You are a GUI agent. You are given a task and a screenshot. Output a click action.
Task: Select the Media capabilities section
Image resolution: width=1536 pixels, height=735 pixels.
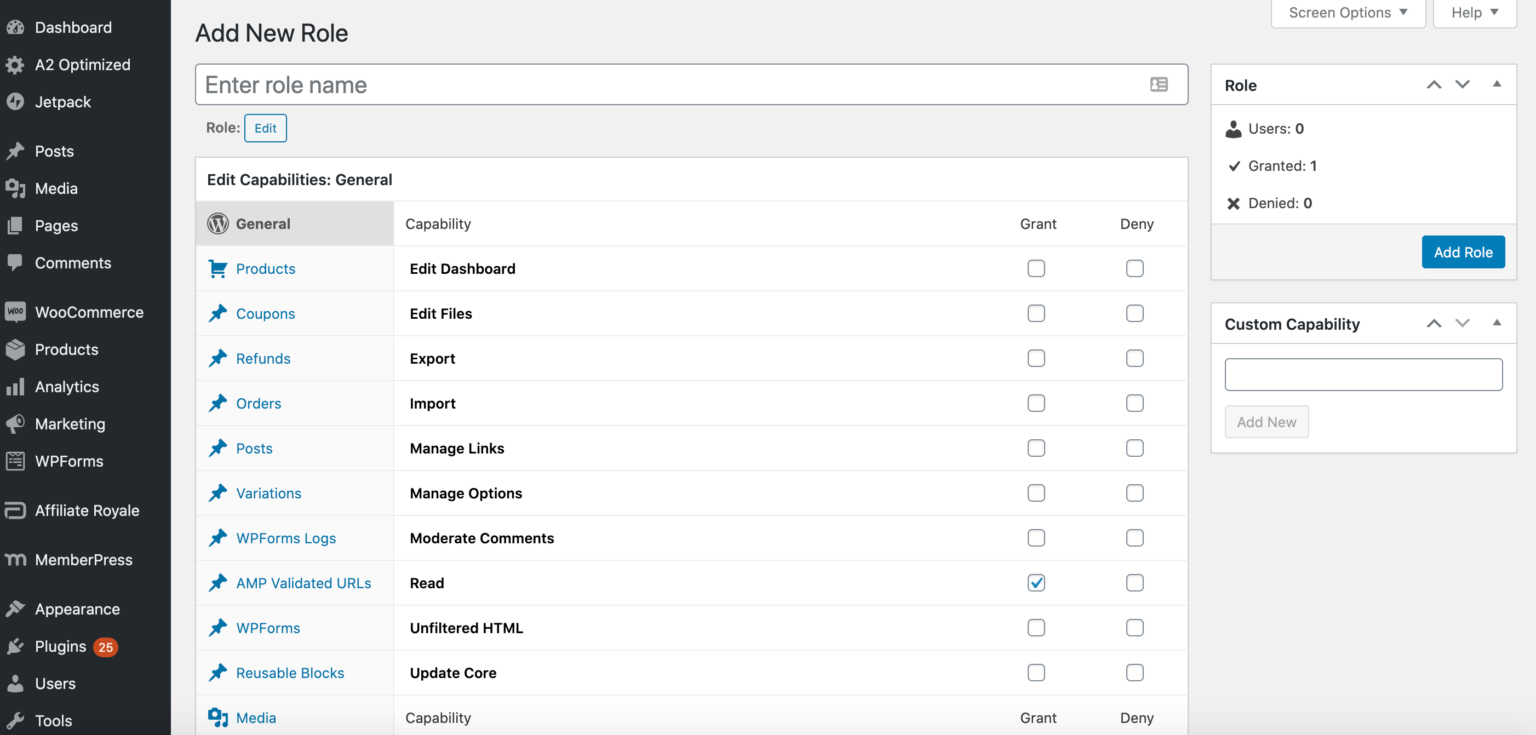pos(256,717)
